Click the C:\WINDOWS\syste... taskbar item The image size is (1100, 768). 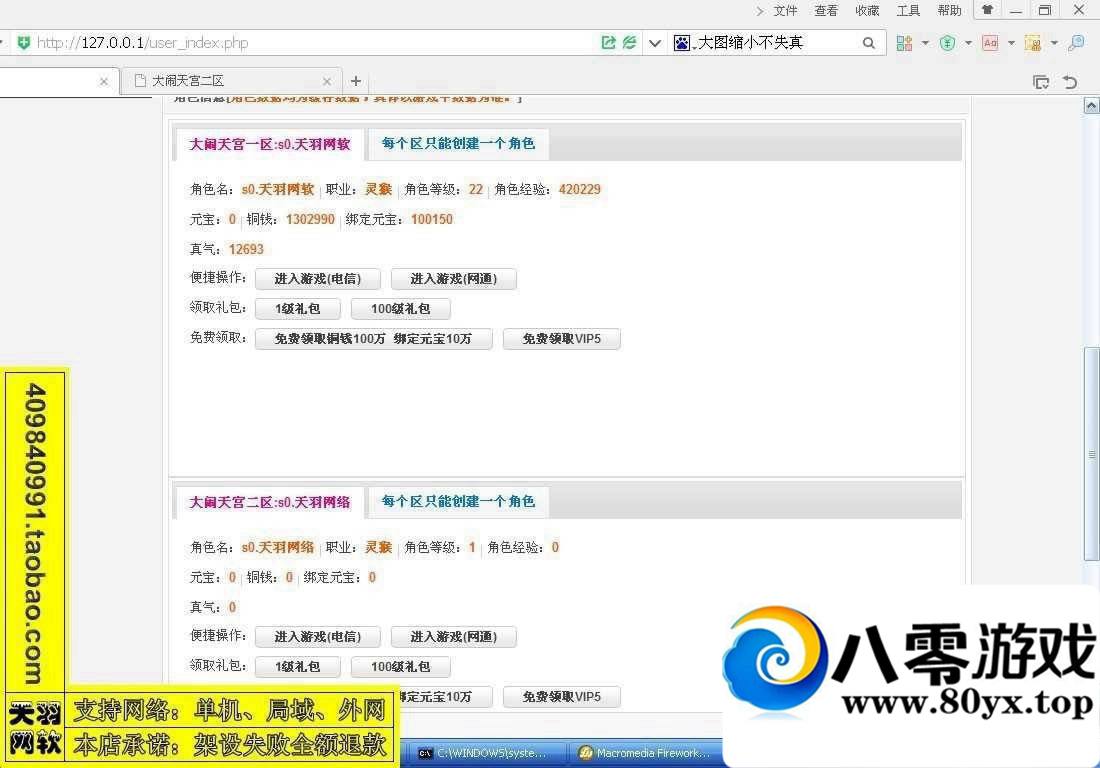(489, 753)
